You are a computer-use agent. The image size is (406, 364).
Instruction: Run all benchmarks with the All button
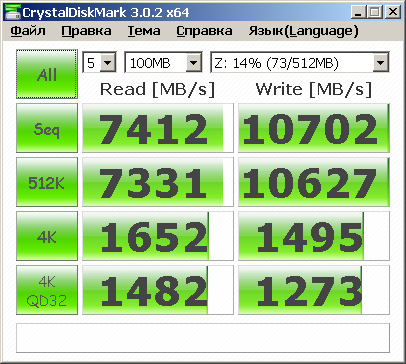pyautogui.click(x=47, y=74)
